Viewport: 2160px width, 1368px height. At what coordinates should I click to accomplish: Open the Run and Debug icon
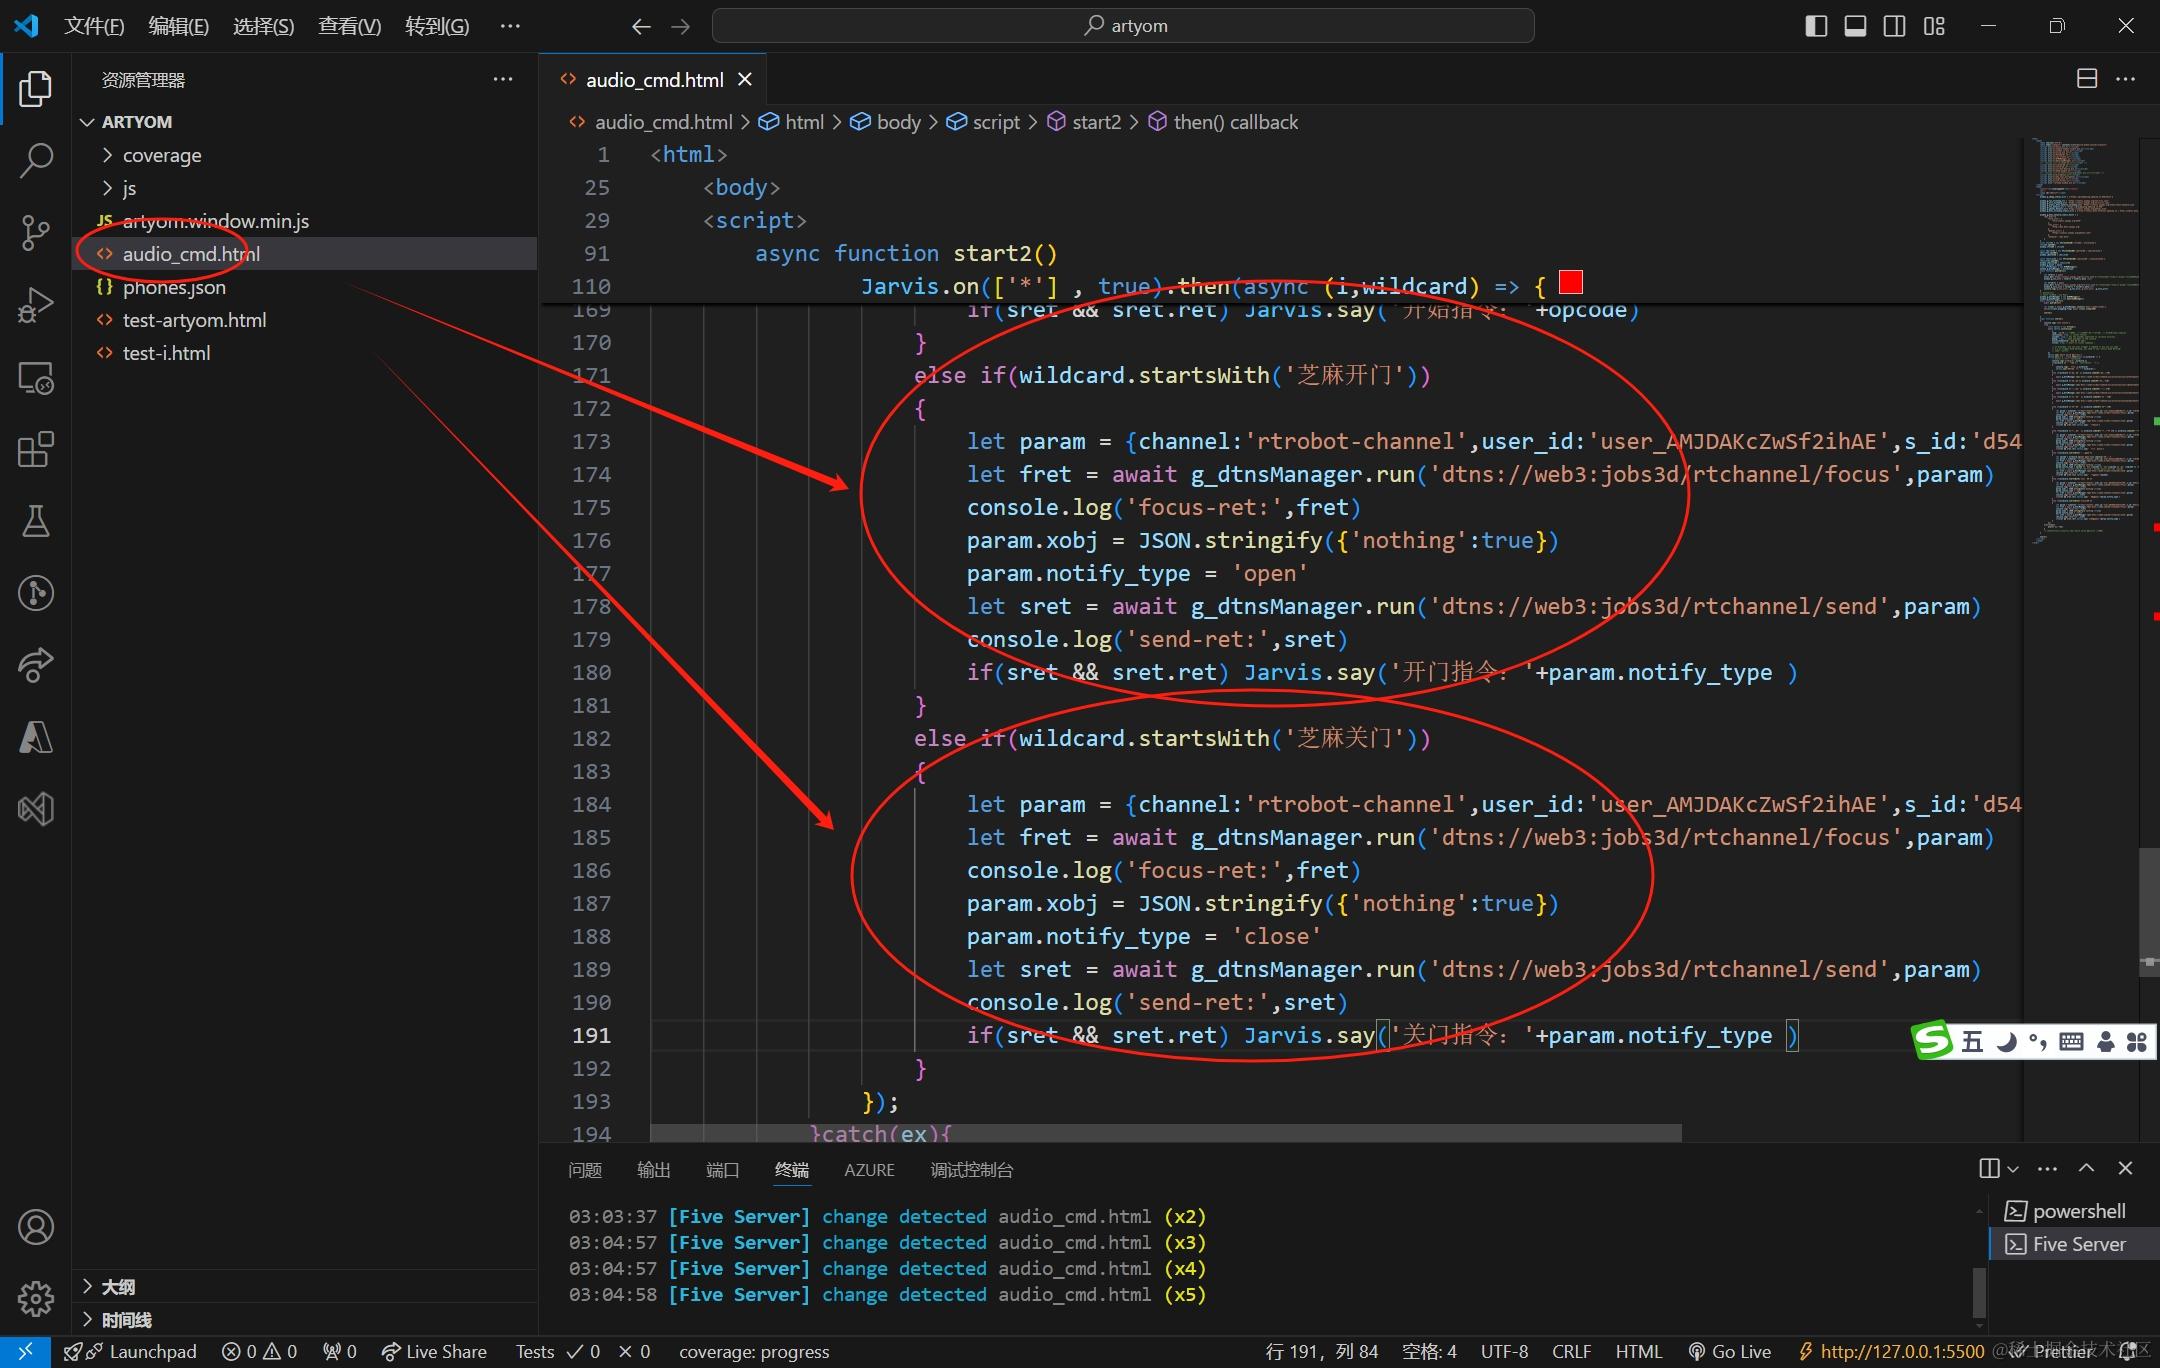pos(36,302)
